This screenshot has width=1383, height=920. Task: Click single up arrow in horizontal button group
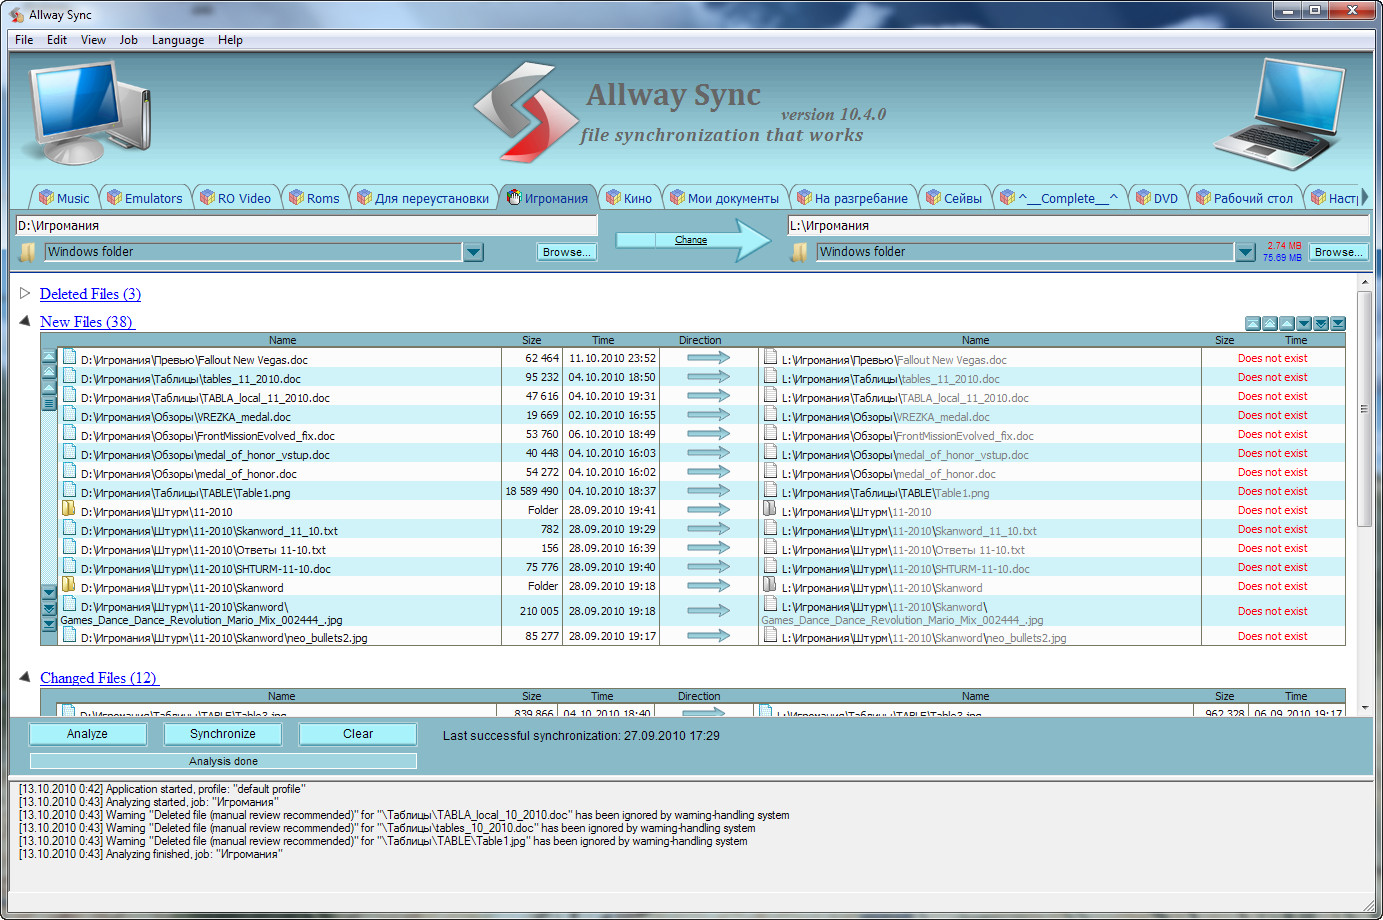tap(1286, 323)
